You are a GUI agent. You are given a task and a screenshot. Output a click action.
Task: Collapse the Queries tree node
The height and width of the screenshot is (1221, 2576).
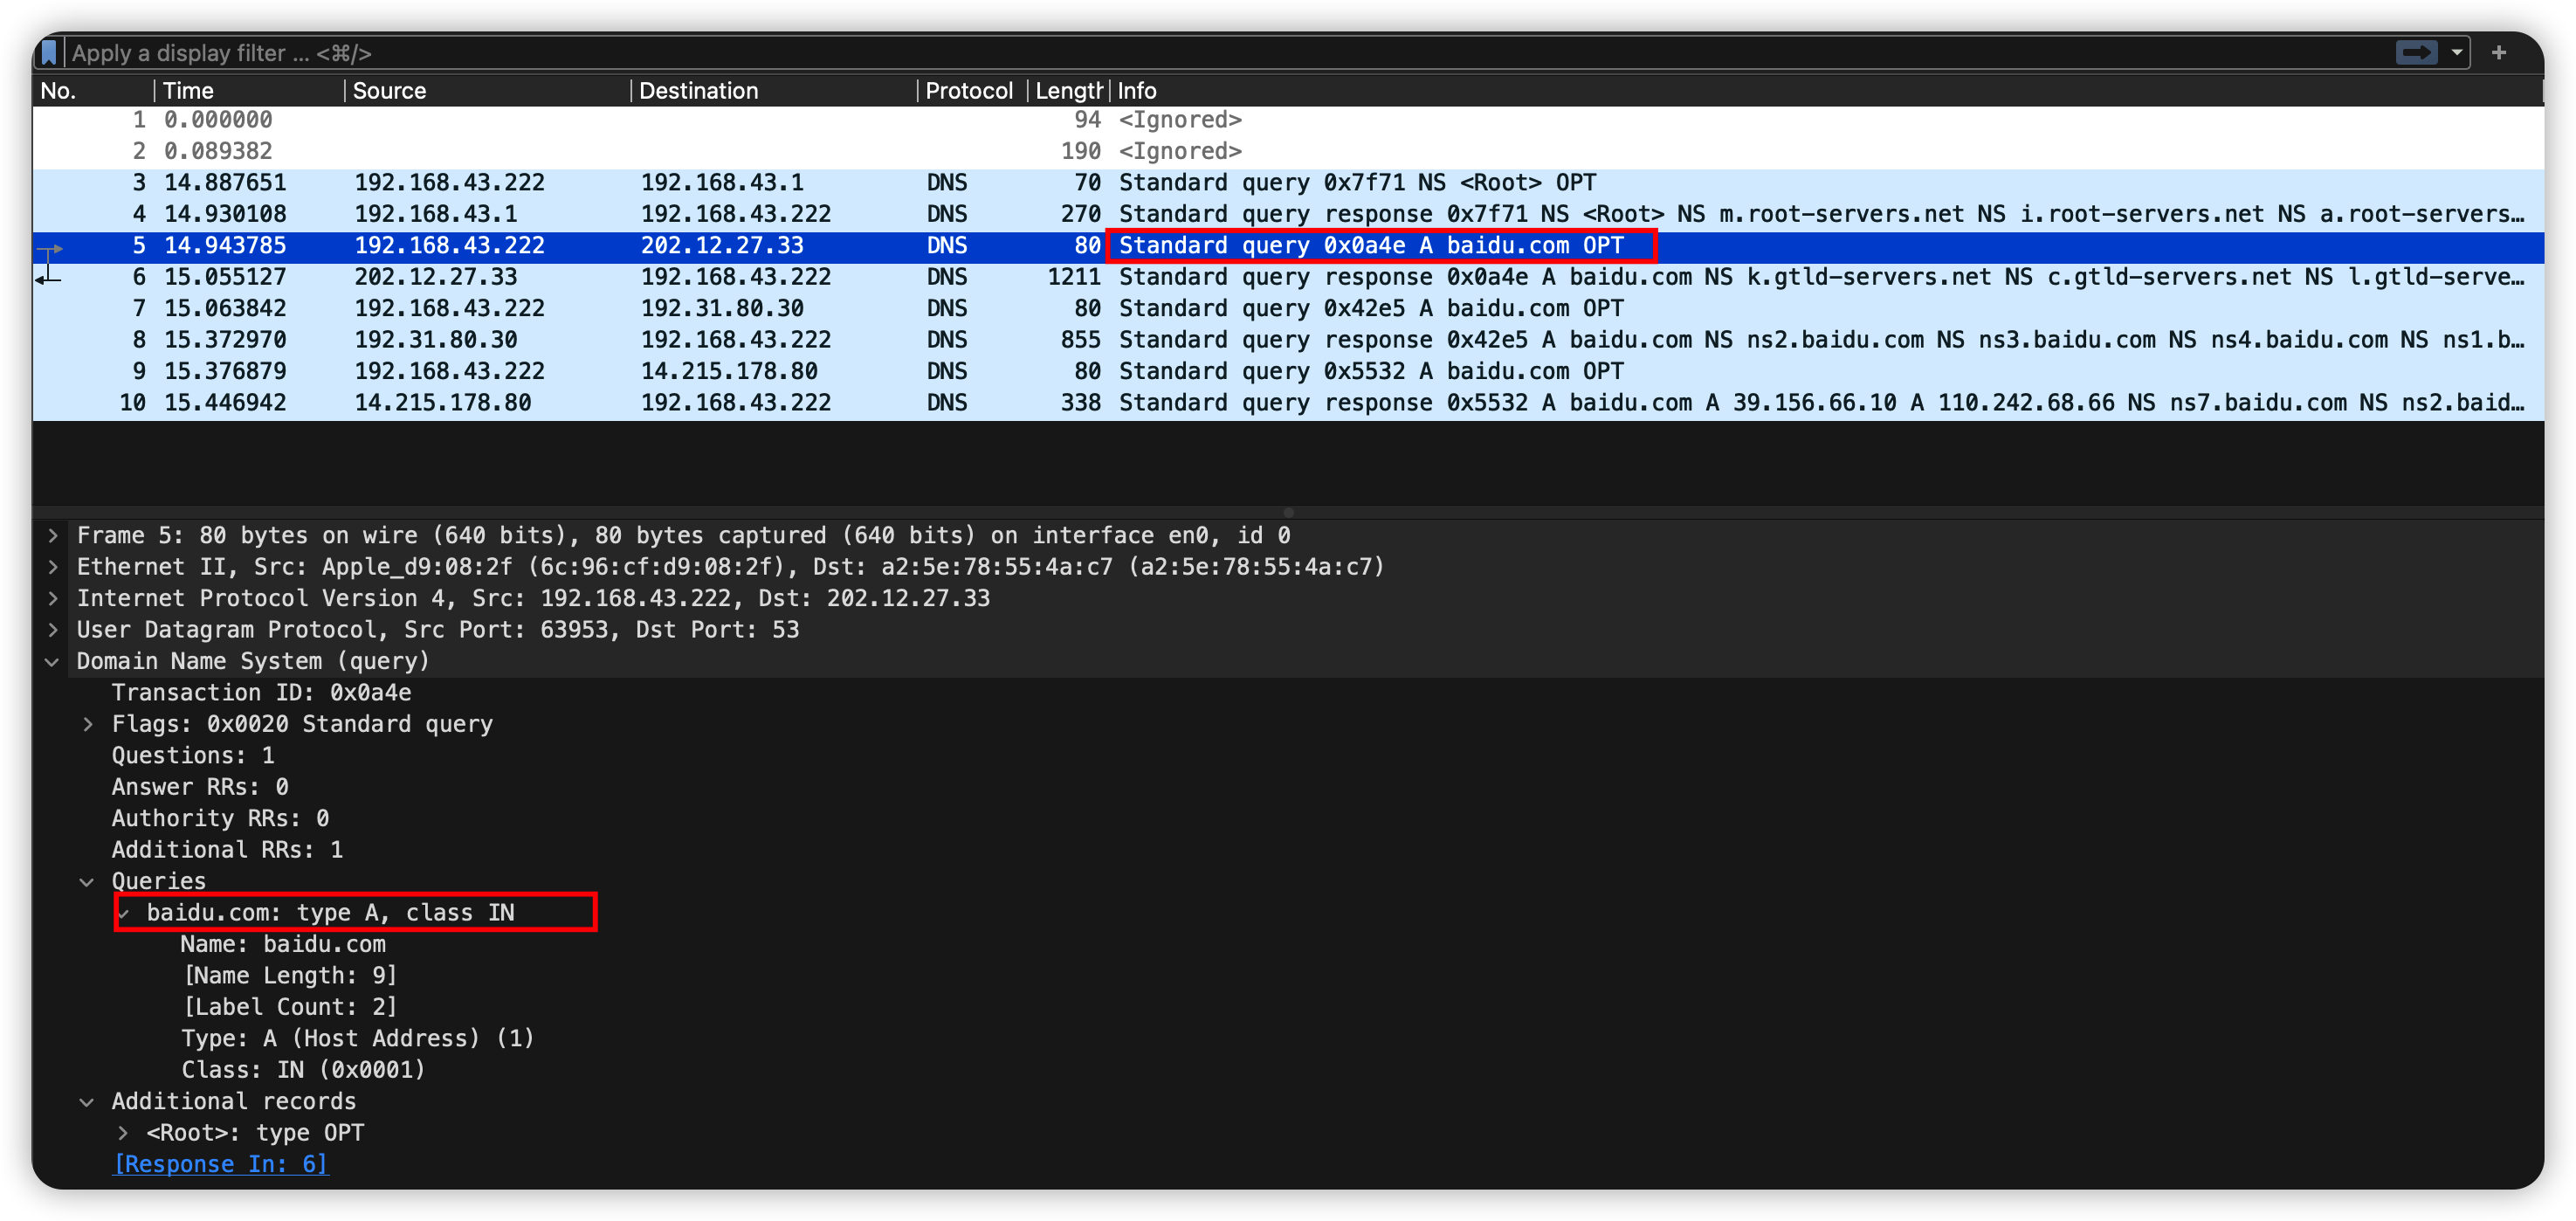pyautogui.click(x=87, y=882)
